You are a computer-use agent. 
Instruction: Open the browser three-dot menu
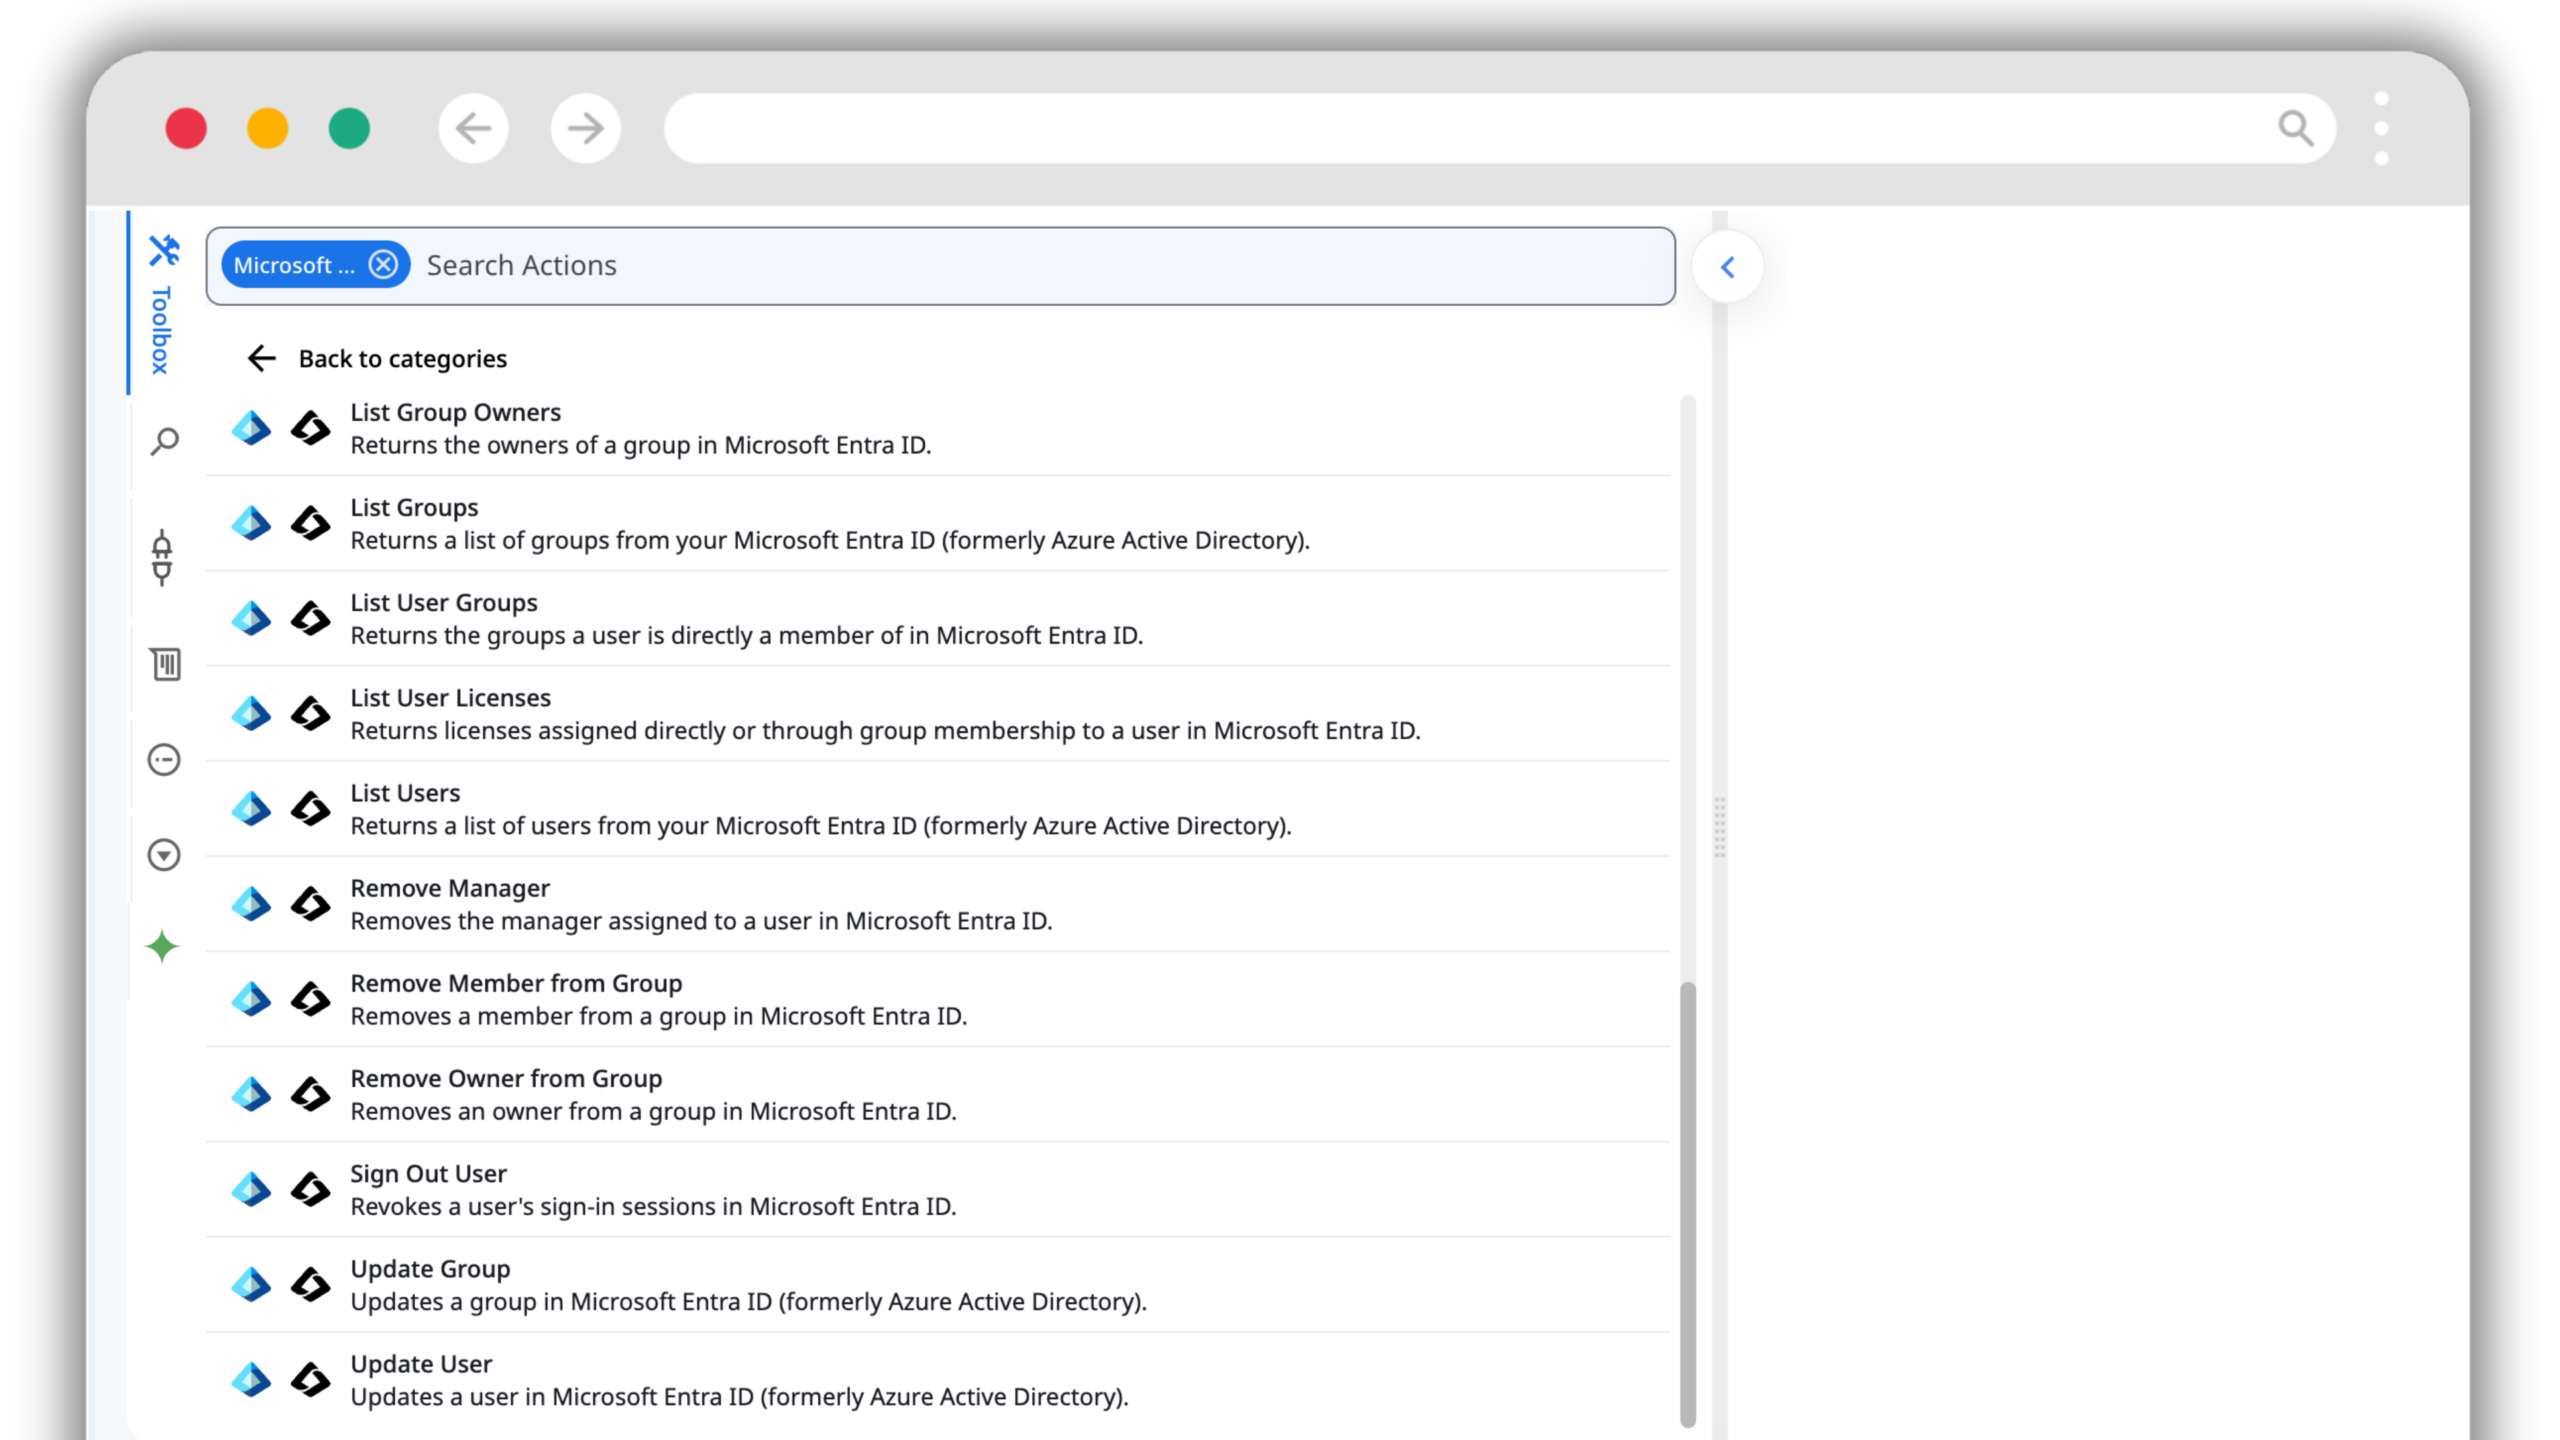click(x=2381, y=128)
